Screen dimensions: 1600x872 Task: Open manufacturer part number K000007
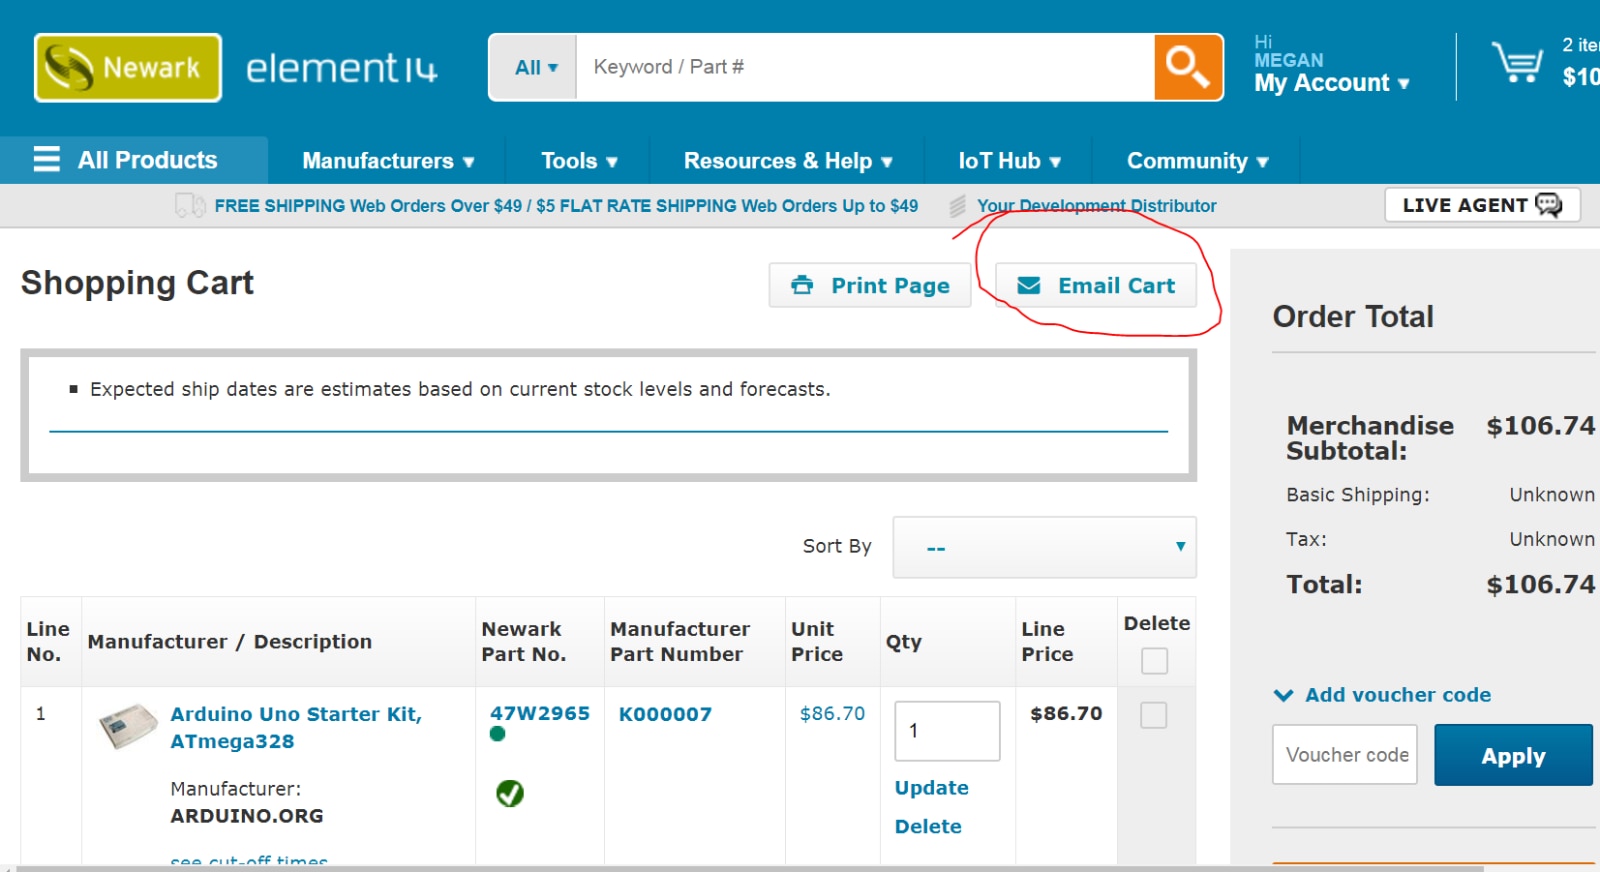665,714
